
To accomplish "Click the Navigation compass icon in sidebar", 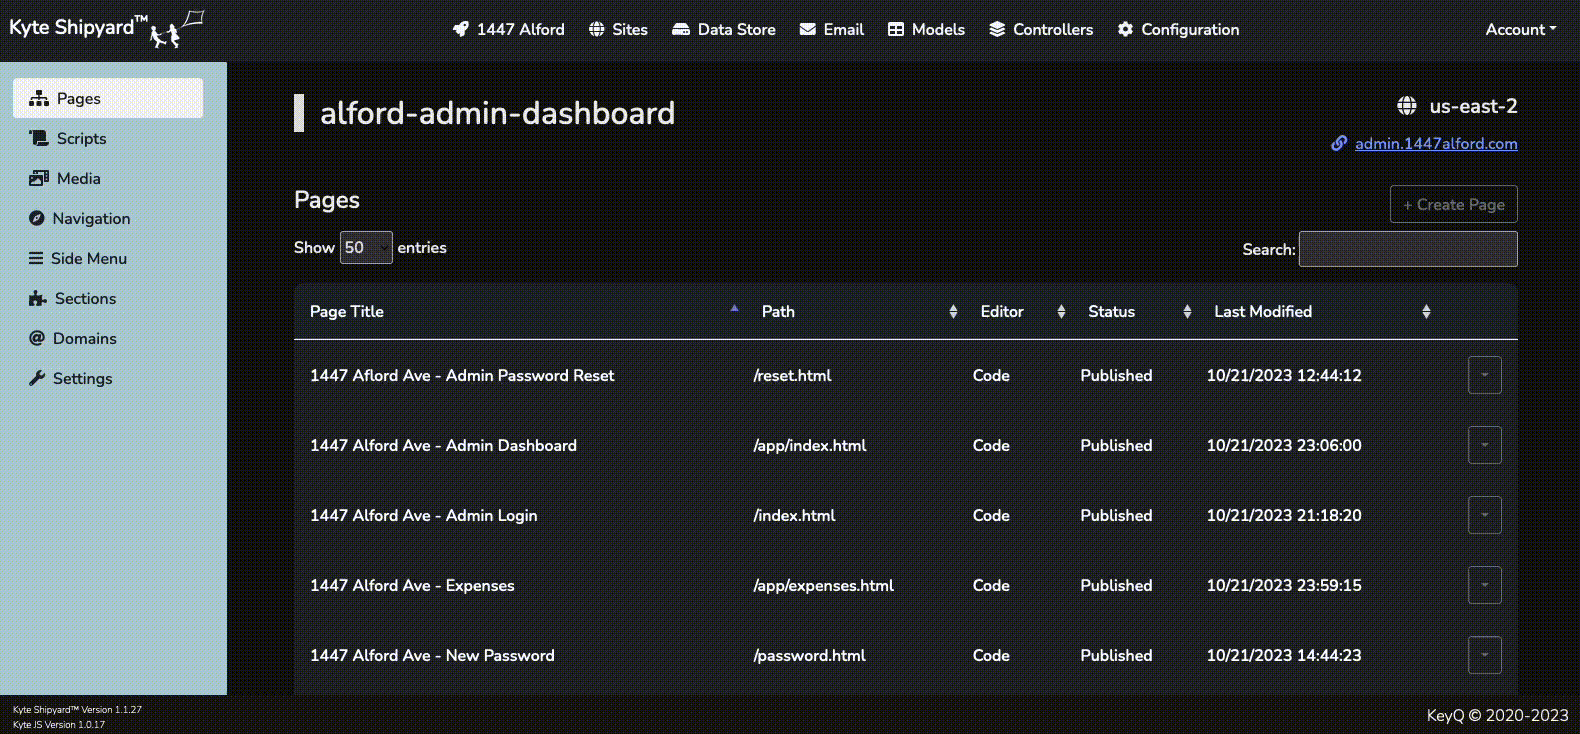I will tap(37, 218).
